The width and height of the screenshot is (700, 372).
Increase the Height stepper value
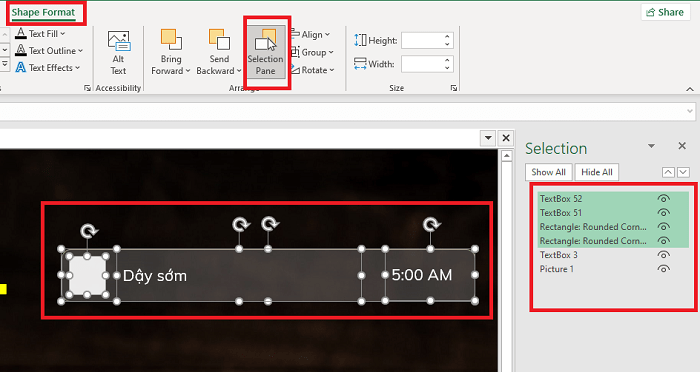(447, 37)
